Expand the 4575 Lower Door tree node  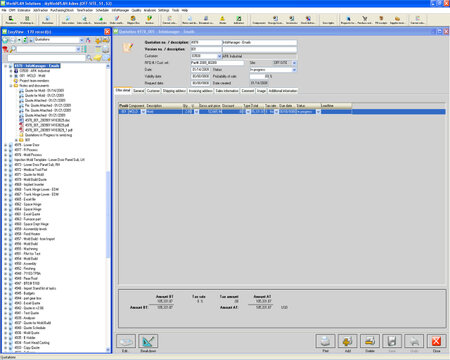[6, 145]
